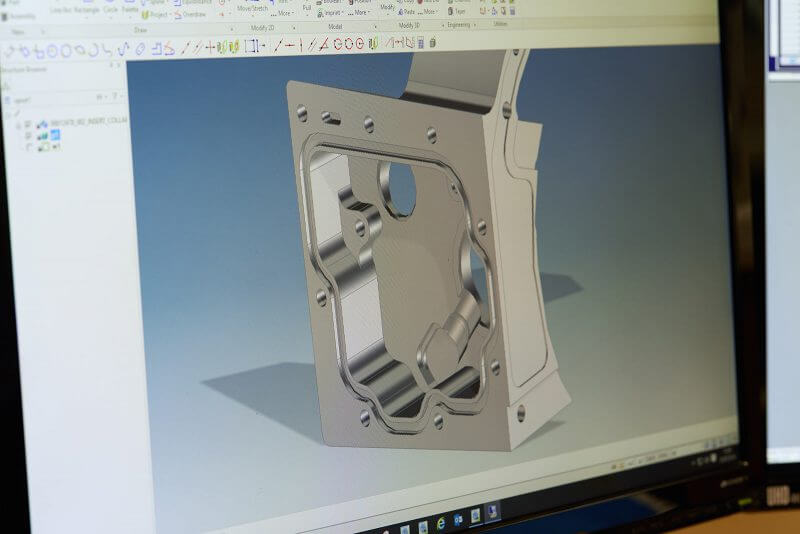Click the red horizontal line toolbar icon
This screenshot has width=800, height=534.
click(290, 46)
